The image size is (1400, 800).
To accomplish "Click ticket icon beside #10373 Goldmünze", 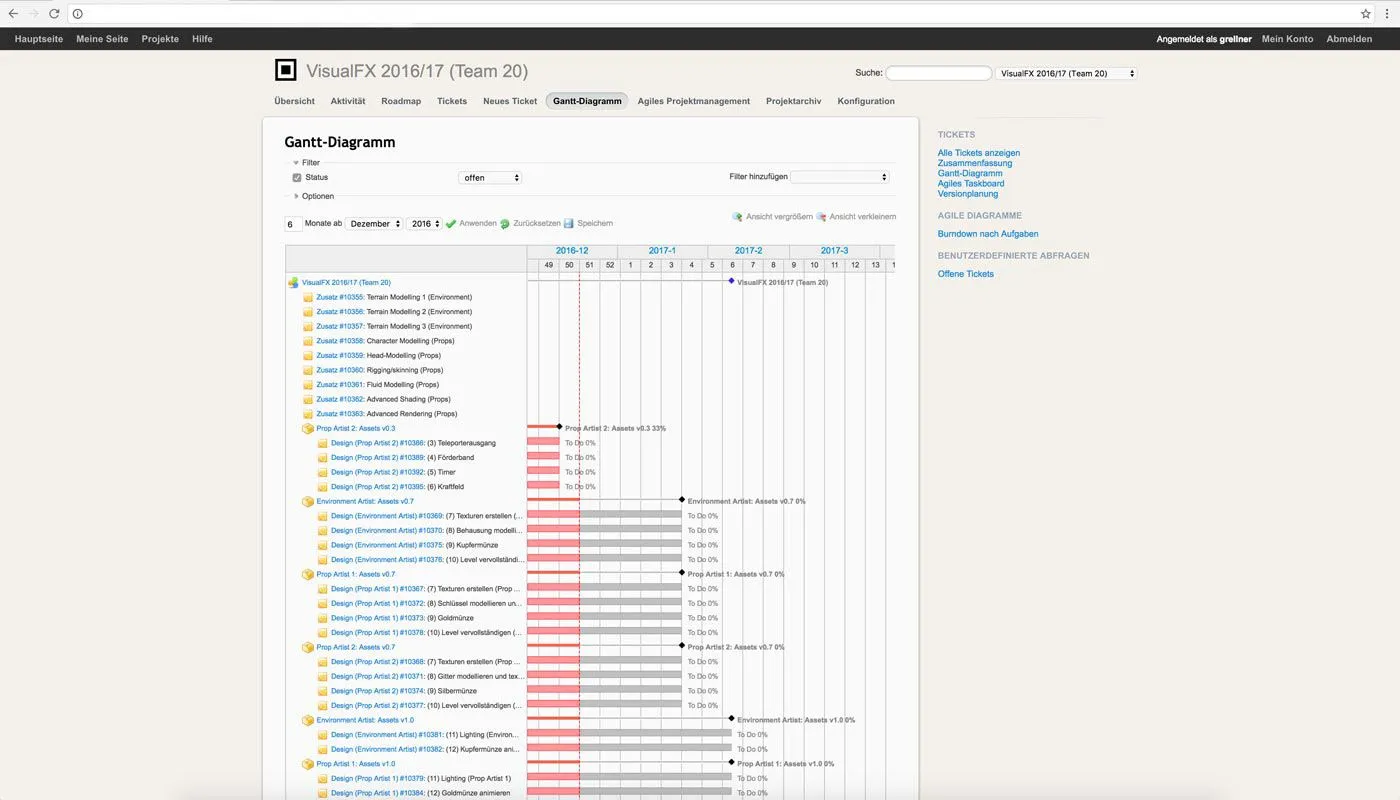I will (323, 618).
